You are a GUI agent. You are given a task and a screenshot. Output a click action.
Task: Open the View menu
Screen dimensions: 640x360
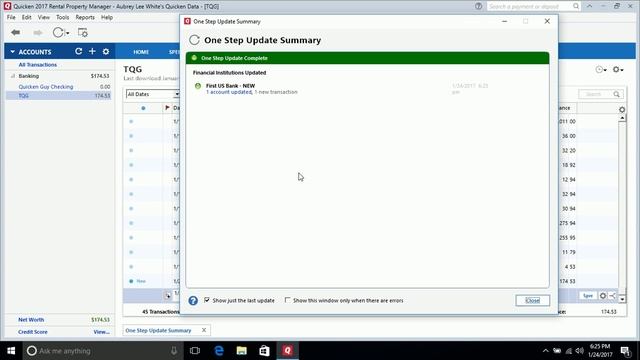(x=44, y=18)
